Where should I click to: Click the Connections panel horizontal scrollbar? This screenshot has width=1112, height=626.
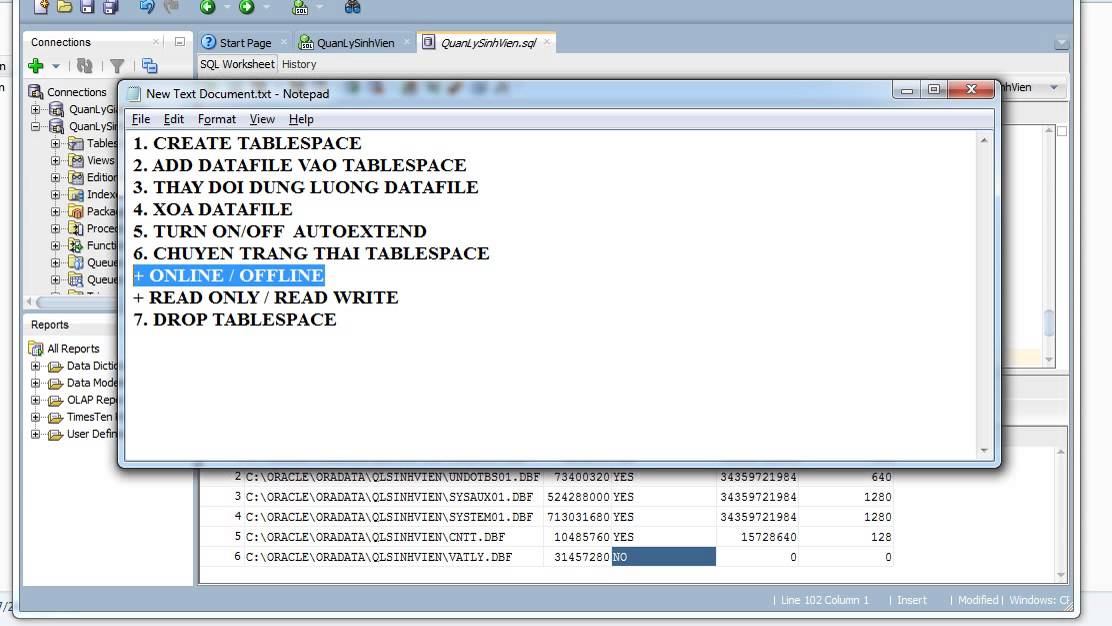[x=76, y=303]
